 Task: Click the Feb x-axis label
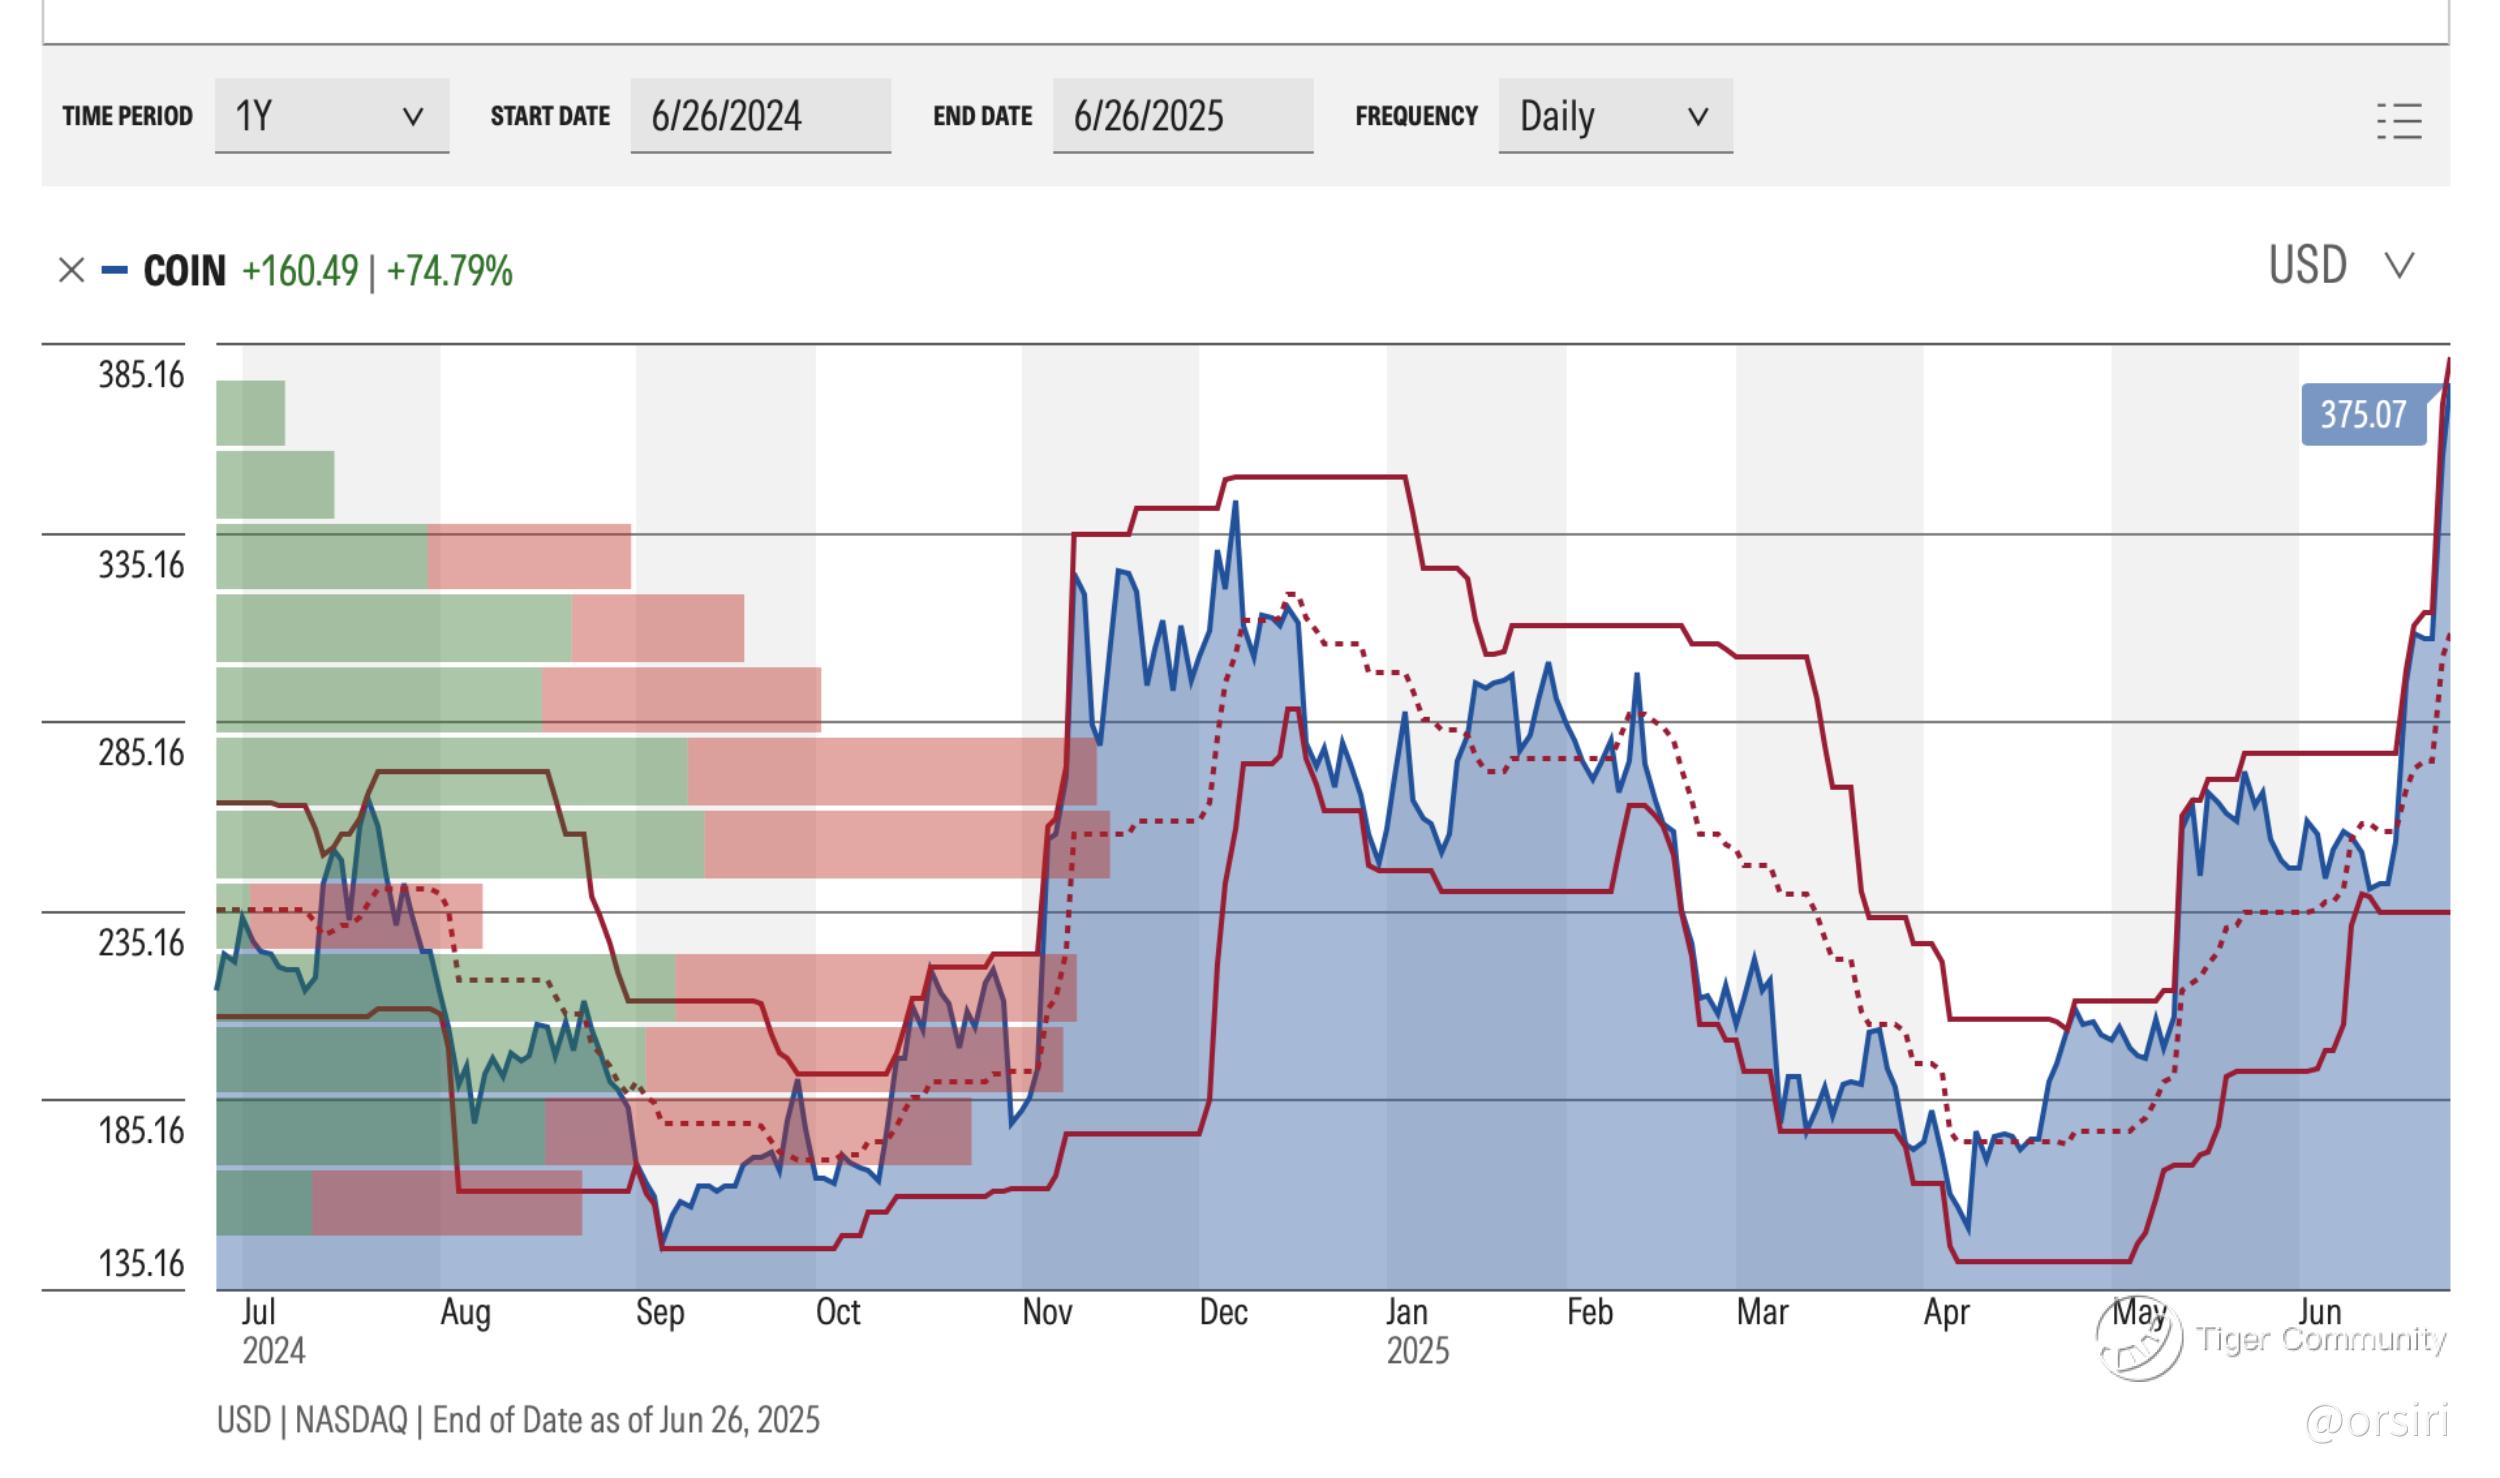coord(1590,1312)
